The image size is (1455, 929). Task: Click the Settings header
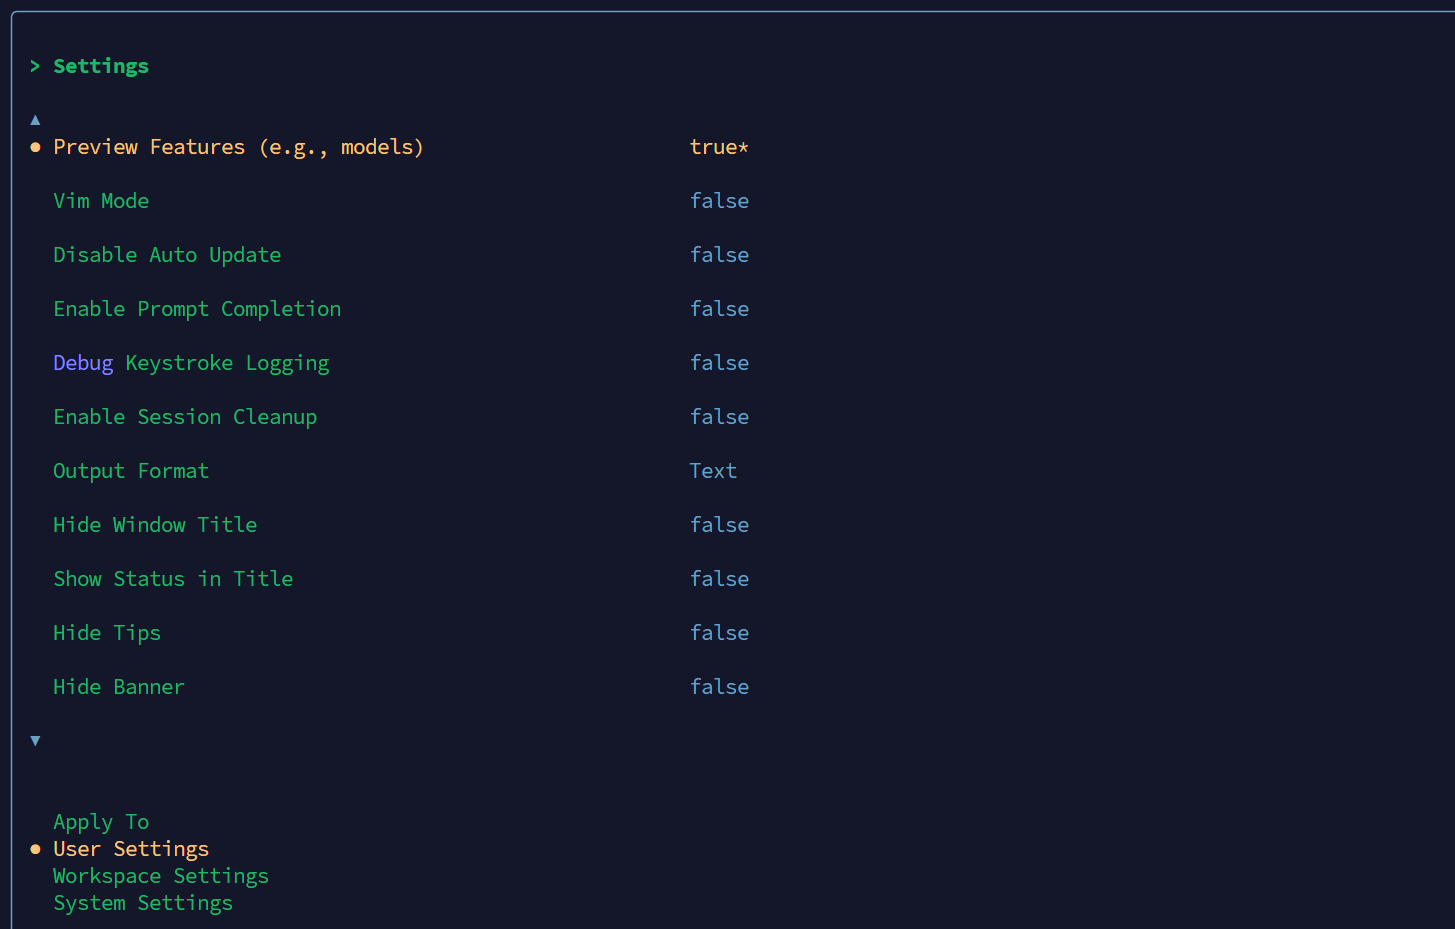coord(101,65)
